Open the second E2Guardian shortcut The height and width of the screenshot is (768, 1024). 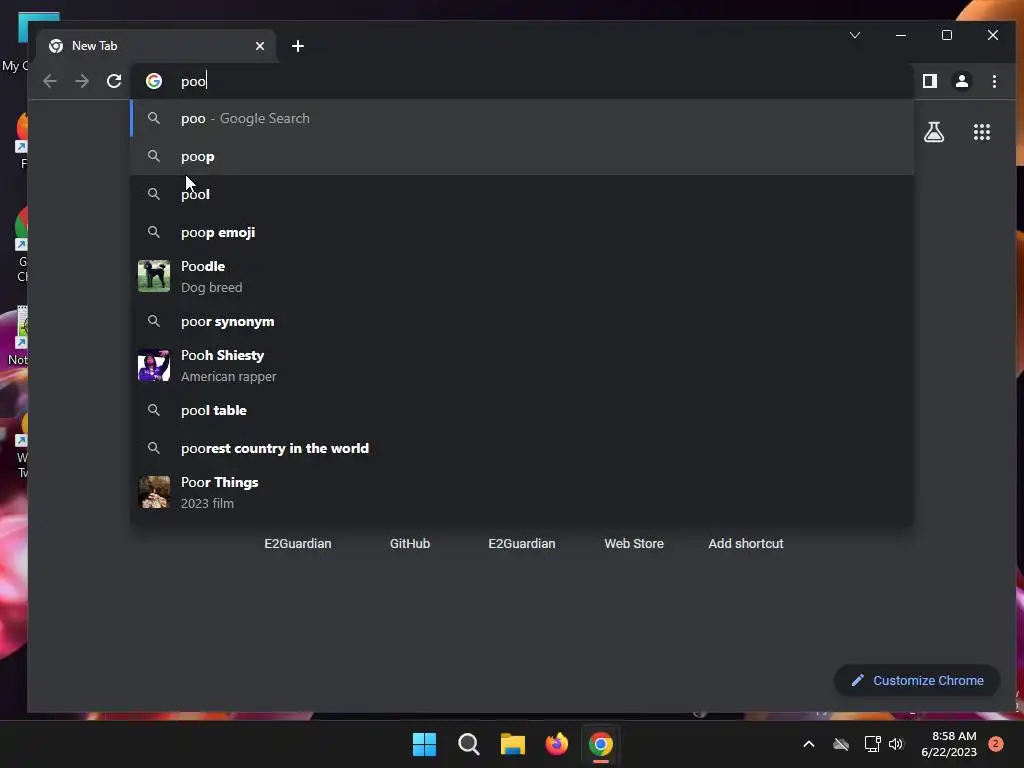coord(522,543)
